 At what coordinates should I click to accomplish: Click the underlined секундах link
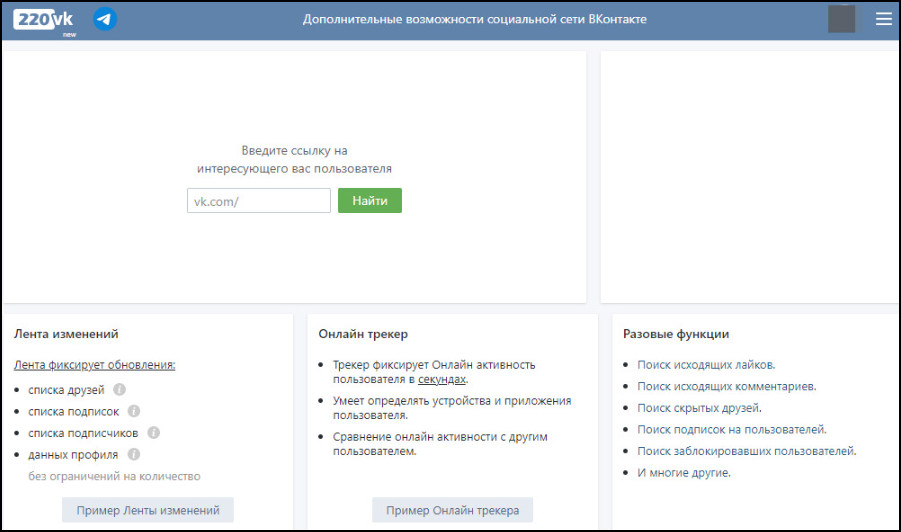tap(442, 380)
